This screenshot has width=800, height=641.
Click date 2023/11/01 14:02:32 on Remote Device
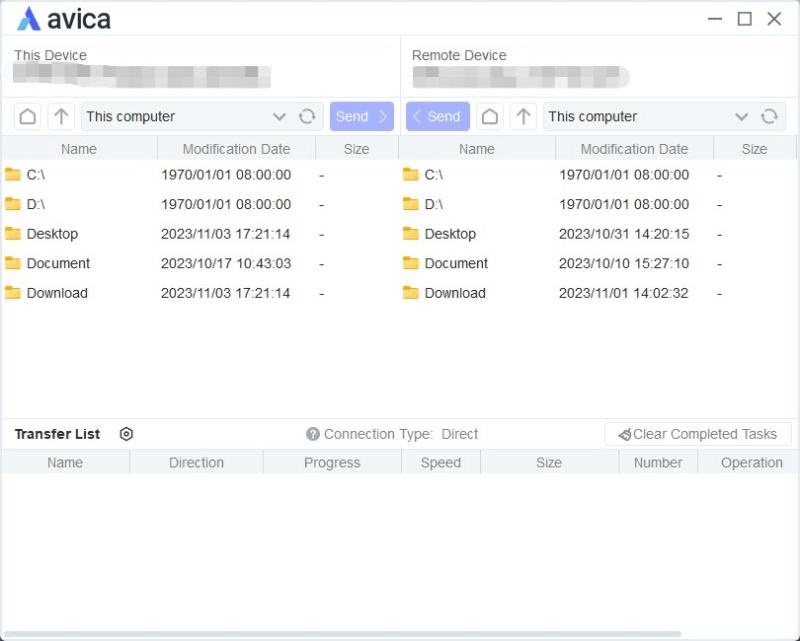point(623,293)
